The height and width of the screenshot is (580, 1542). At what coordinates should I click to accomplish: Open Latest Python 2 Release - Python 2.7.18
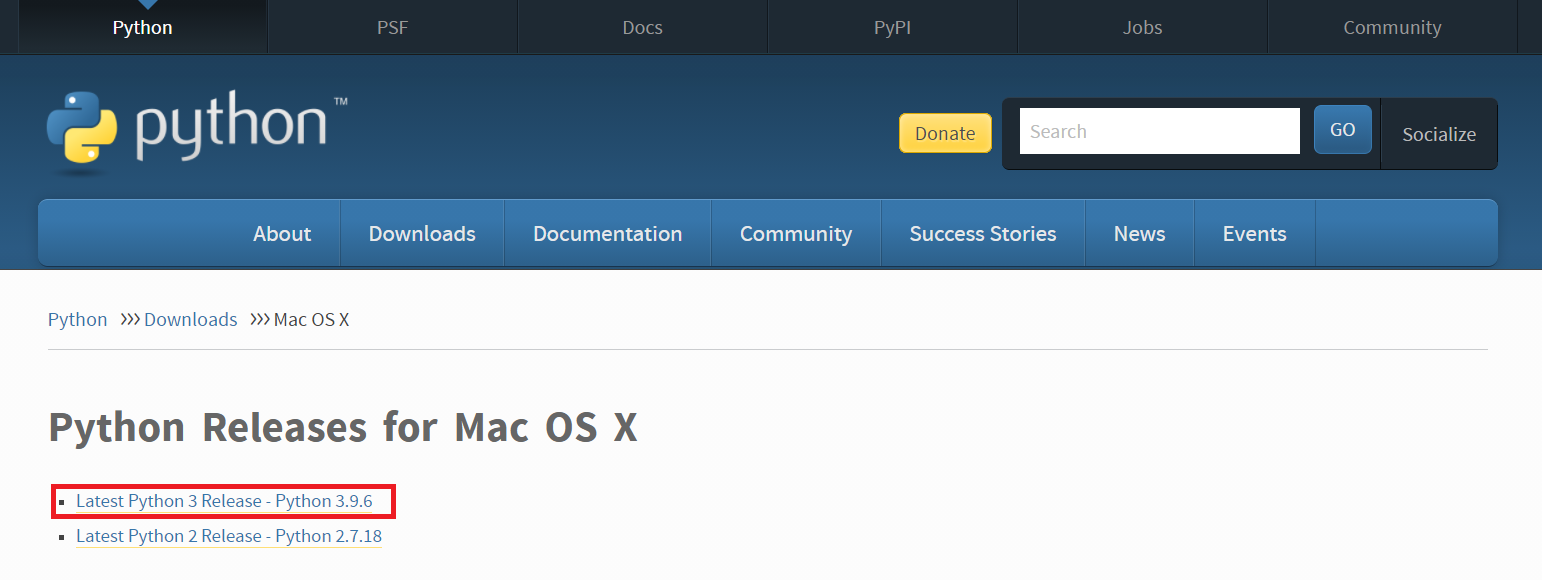pos(229,536)
